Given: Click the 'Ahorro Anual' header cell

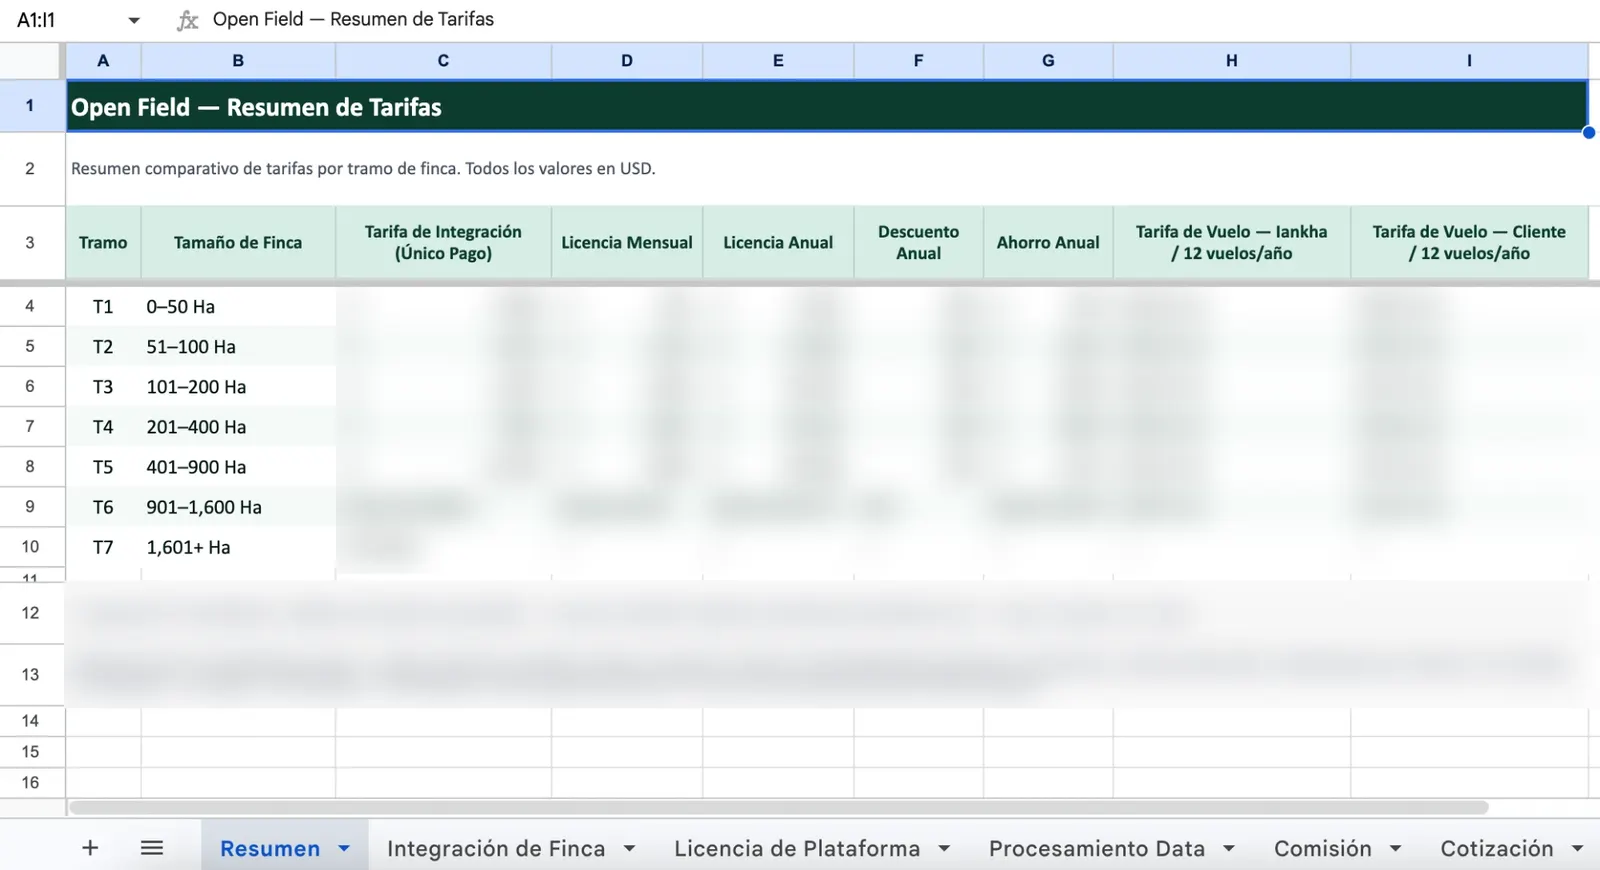Looking at the screenshot, I should point(1048,242).
